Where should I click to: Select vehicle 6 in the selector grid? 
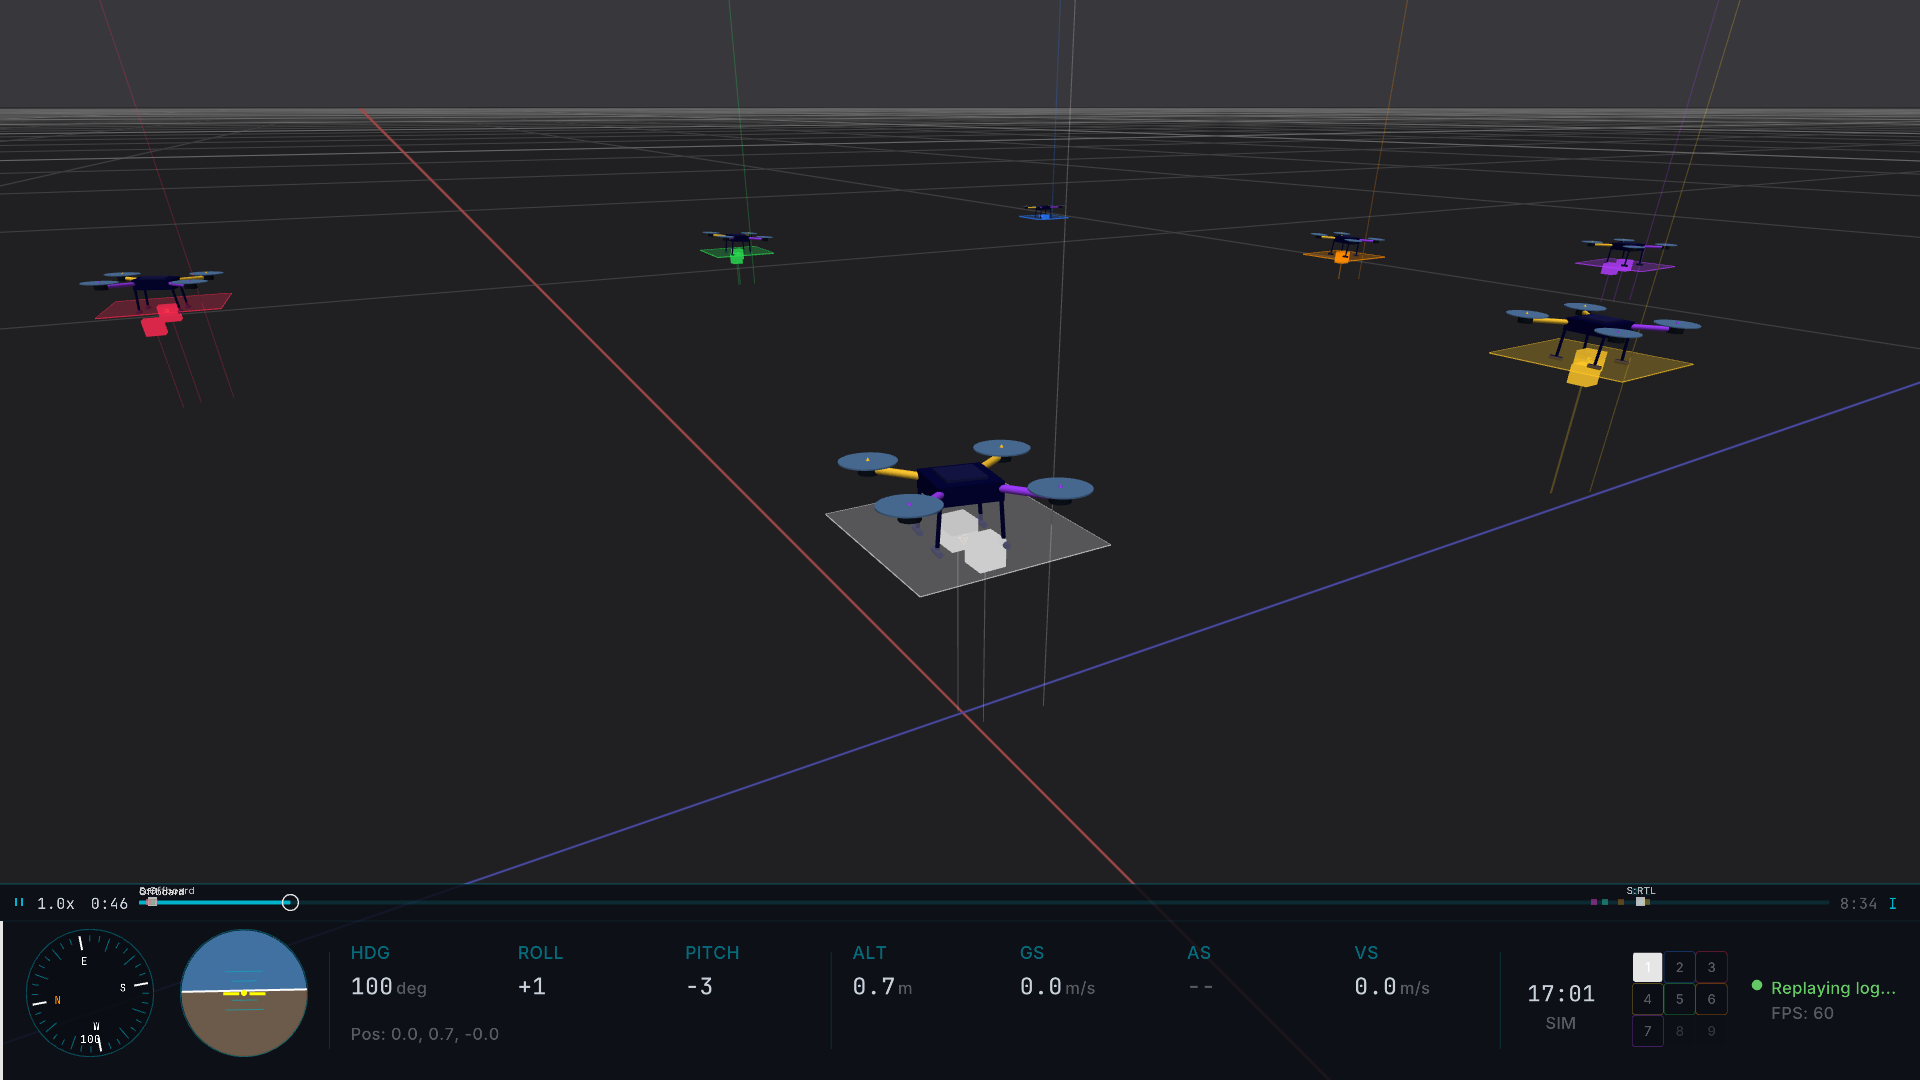[x=1711, y=999]
